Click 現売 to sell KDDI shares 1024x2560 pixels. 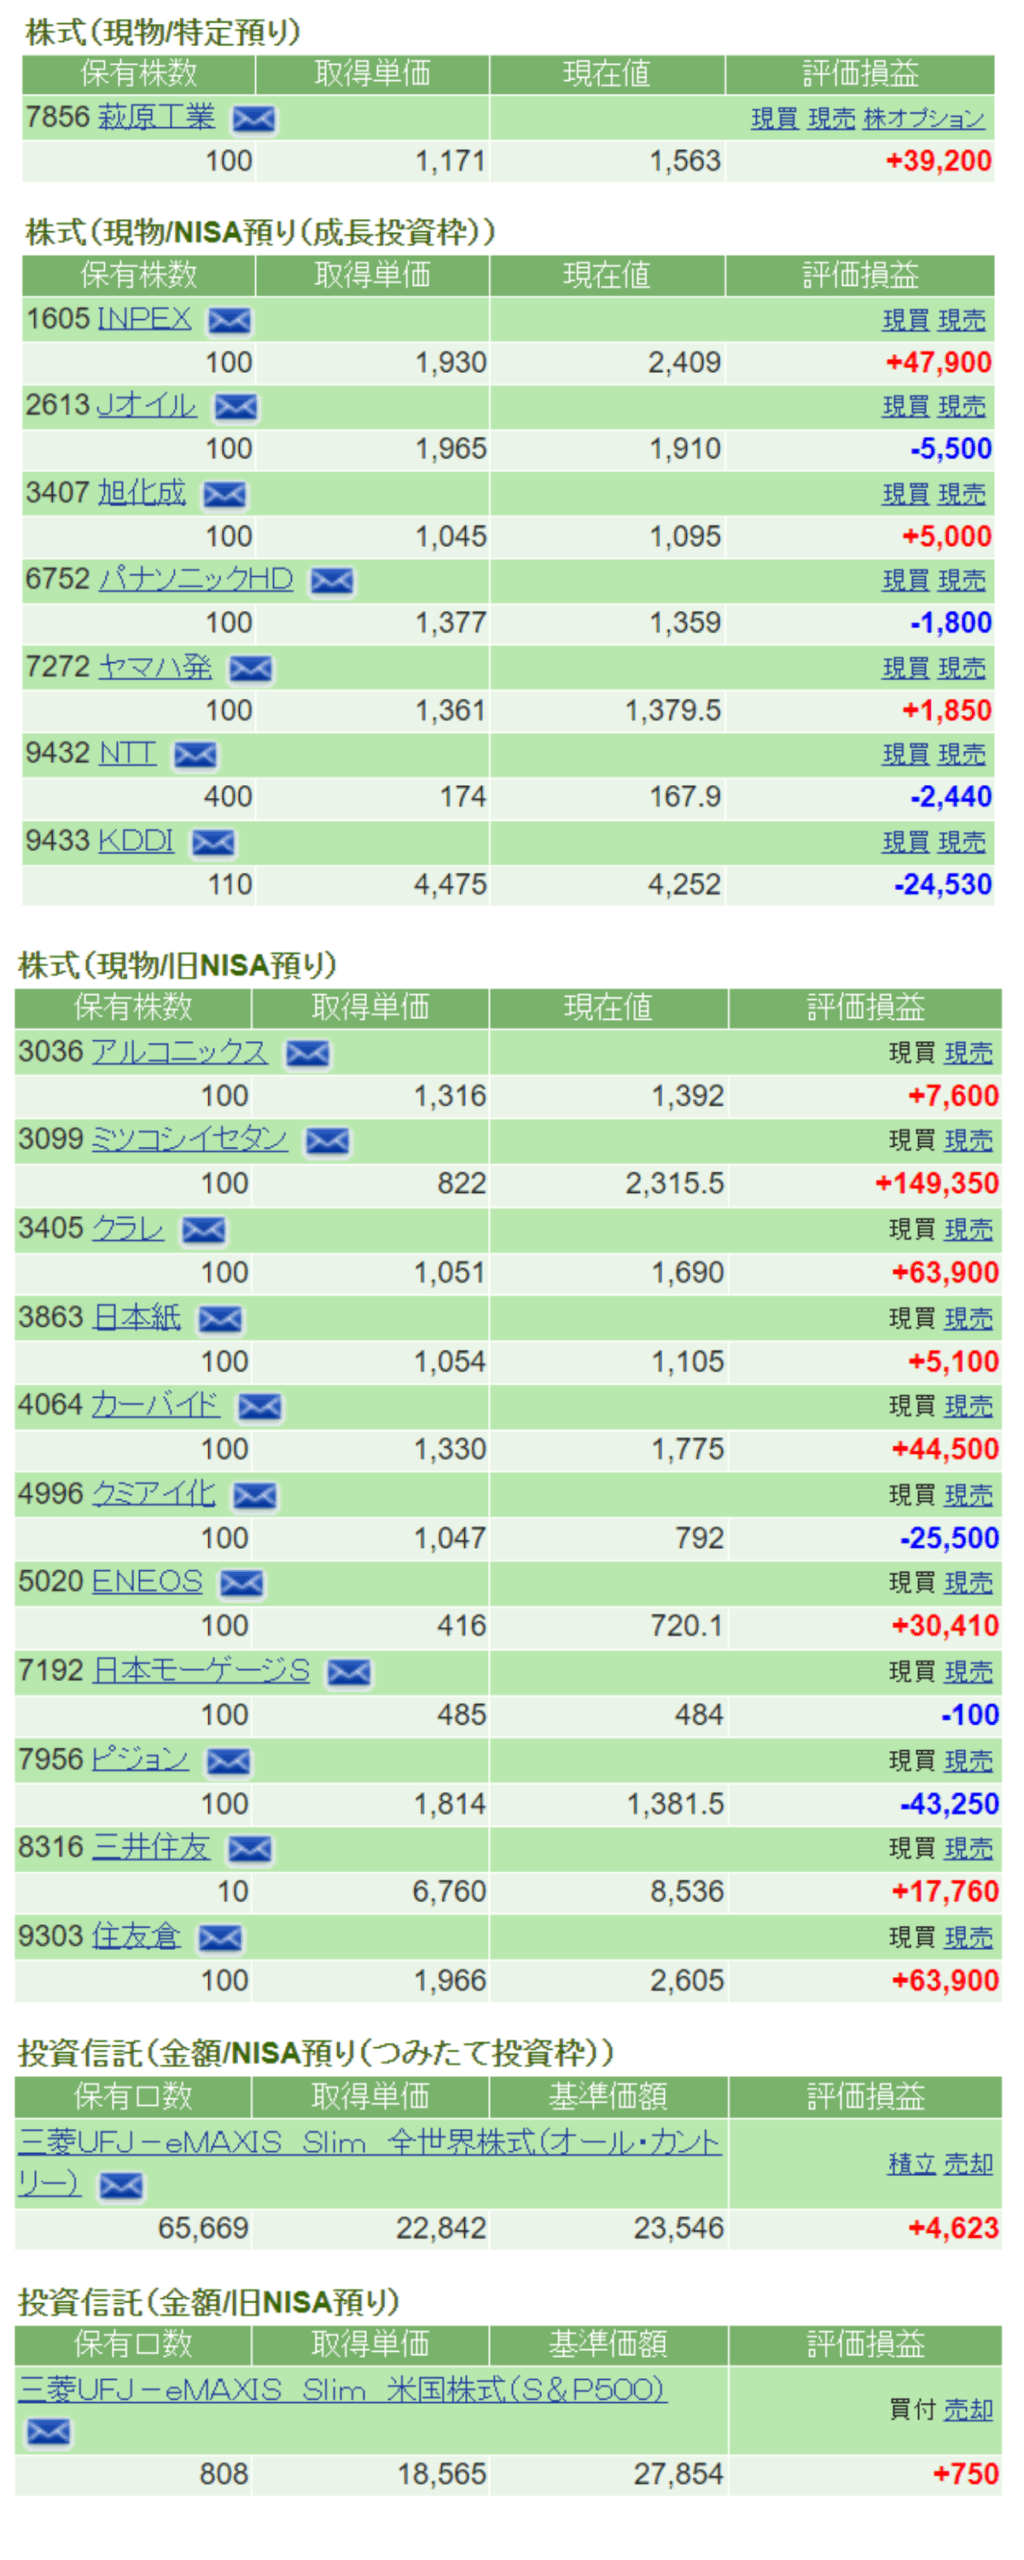click(x=961, y=842)
